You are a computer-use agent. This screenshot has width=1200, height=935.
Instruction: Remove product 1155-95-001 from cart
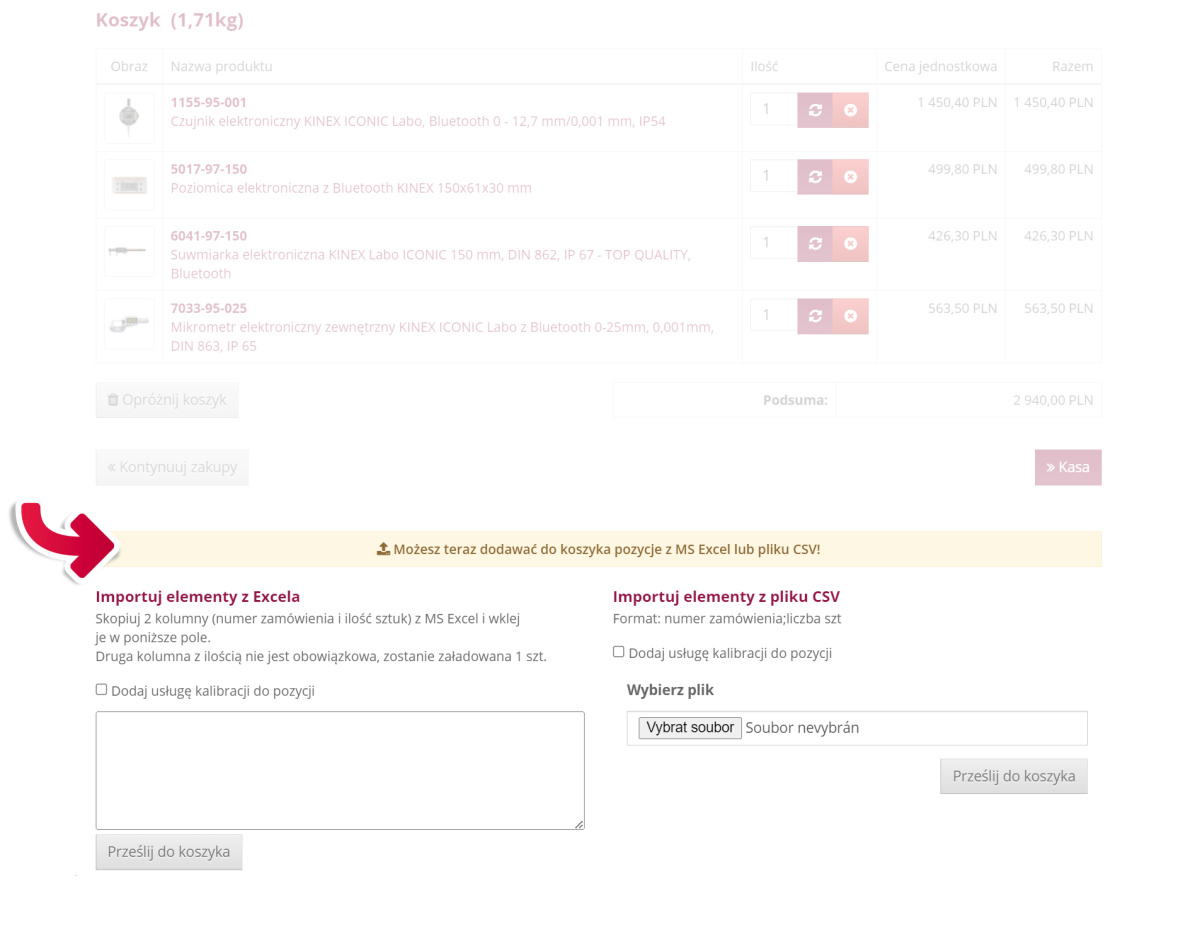click(x=850, y=110)
